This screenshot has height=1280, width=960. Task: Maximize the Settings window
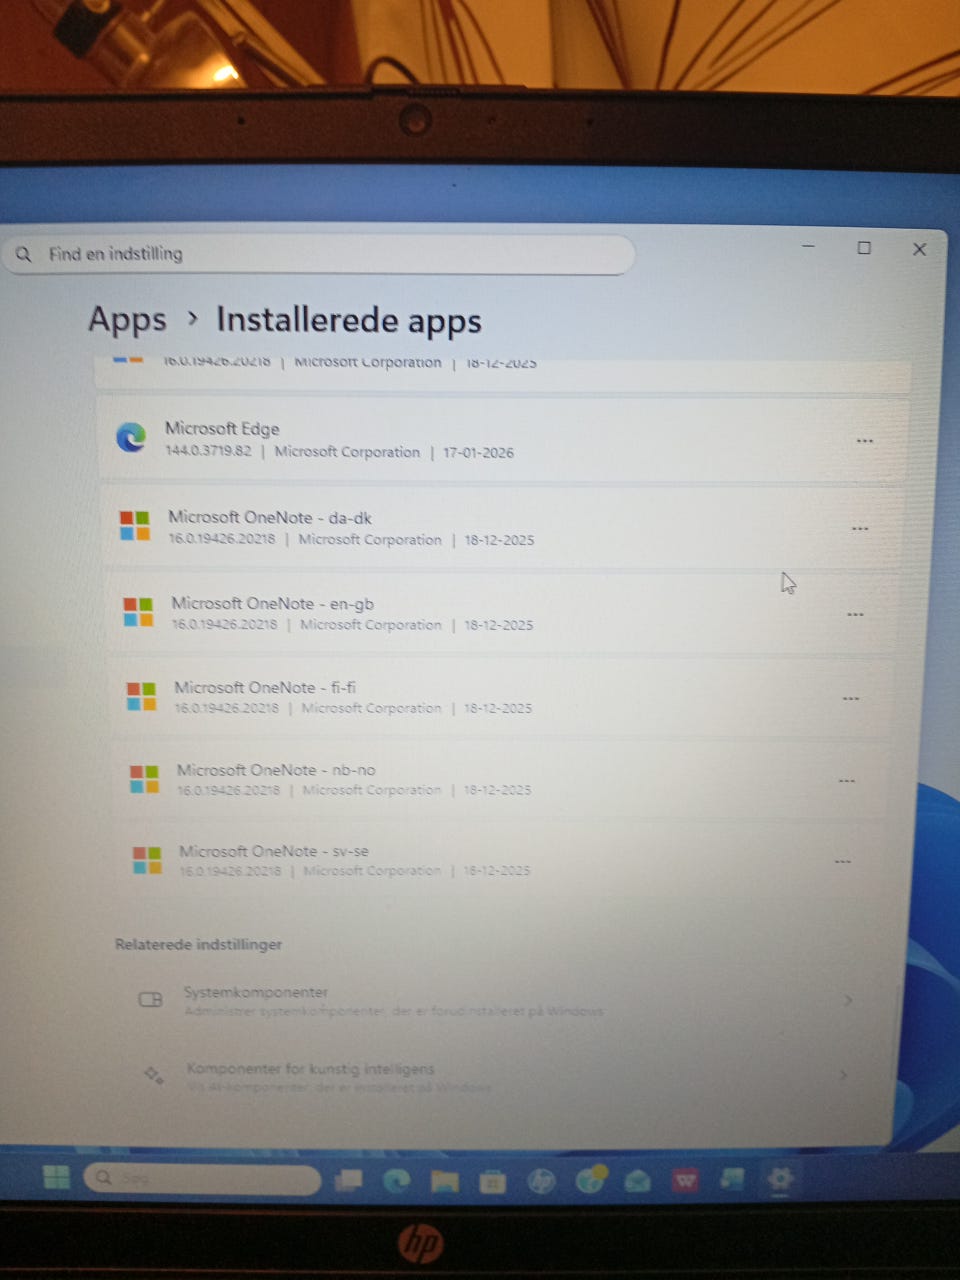[x=864, y=248]
